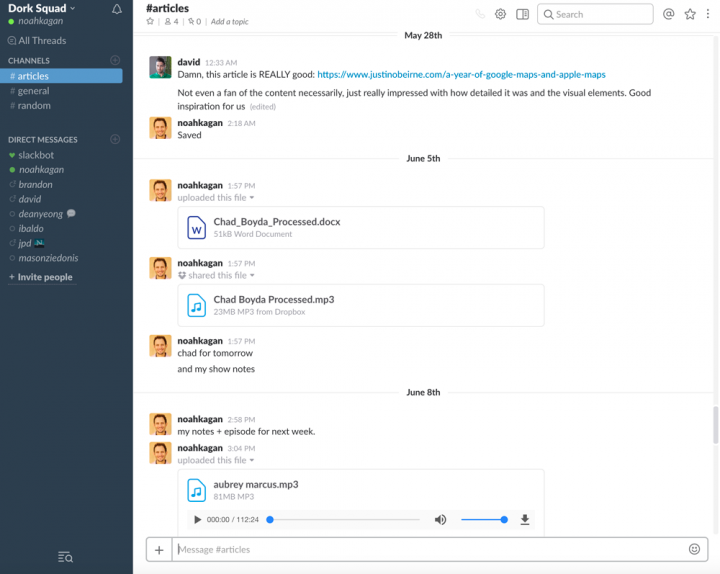
Task: Mute the audio player speaker icon
Action: point(440,520)
